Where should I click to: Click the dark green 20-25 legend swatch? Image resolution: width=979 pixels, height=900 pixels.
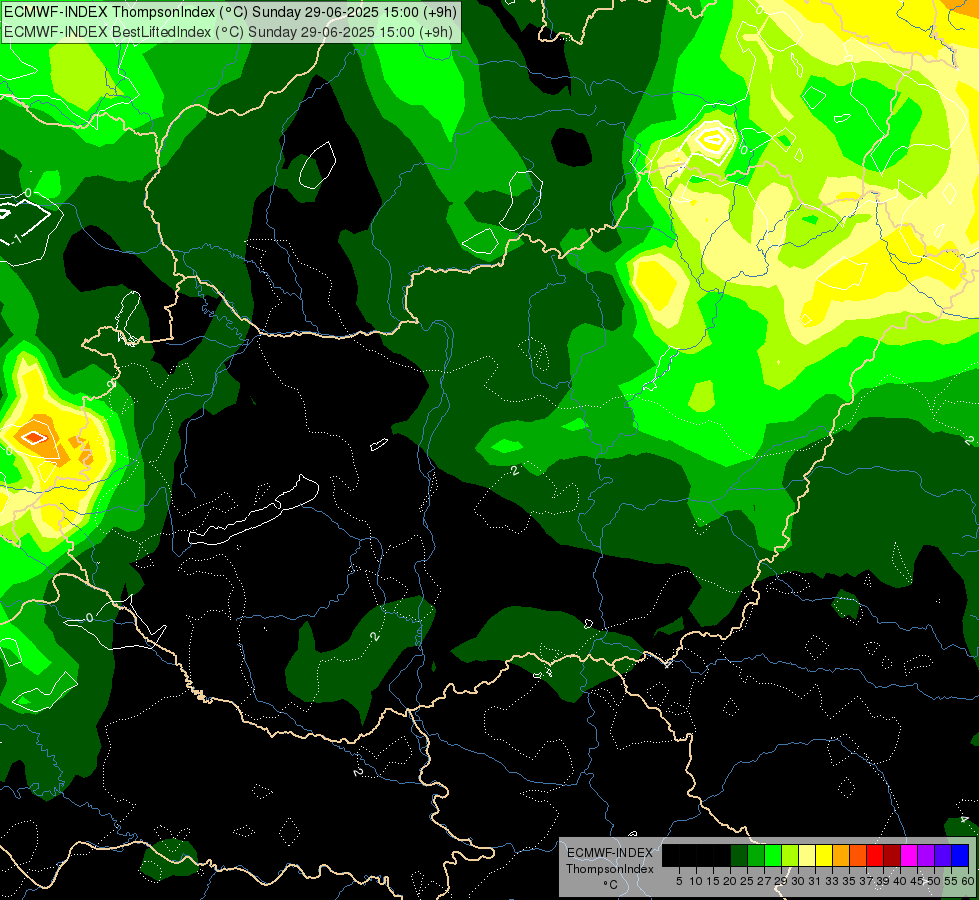point(739,855)
